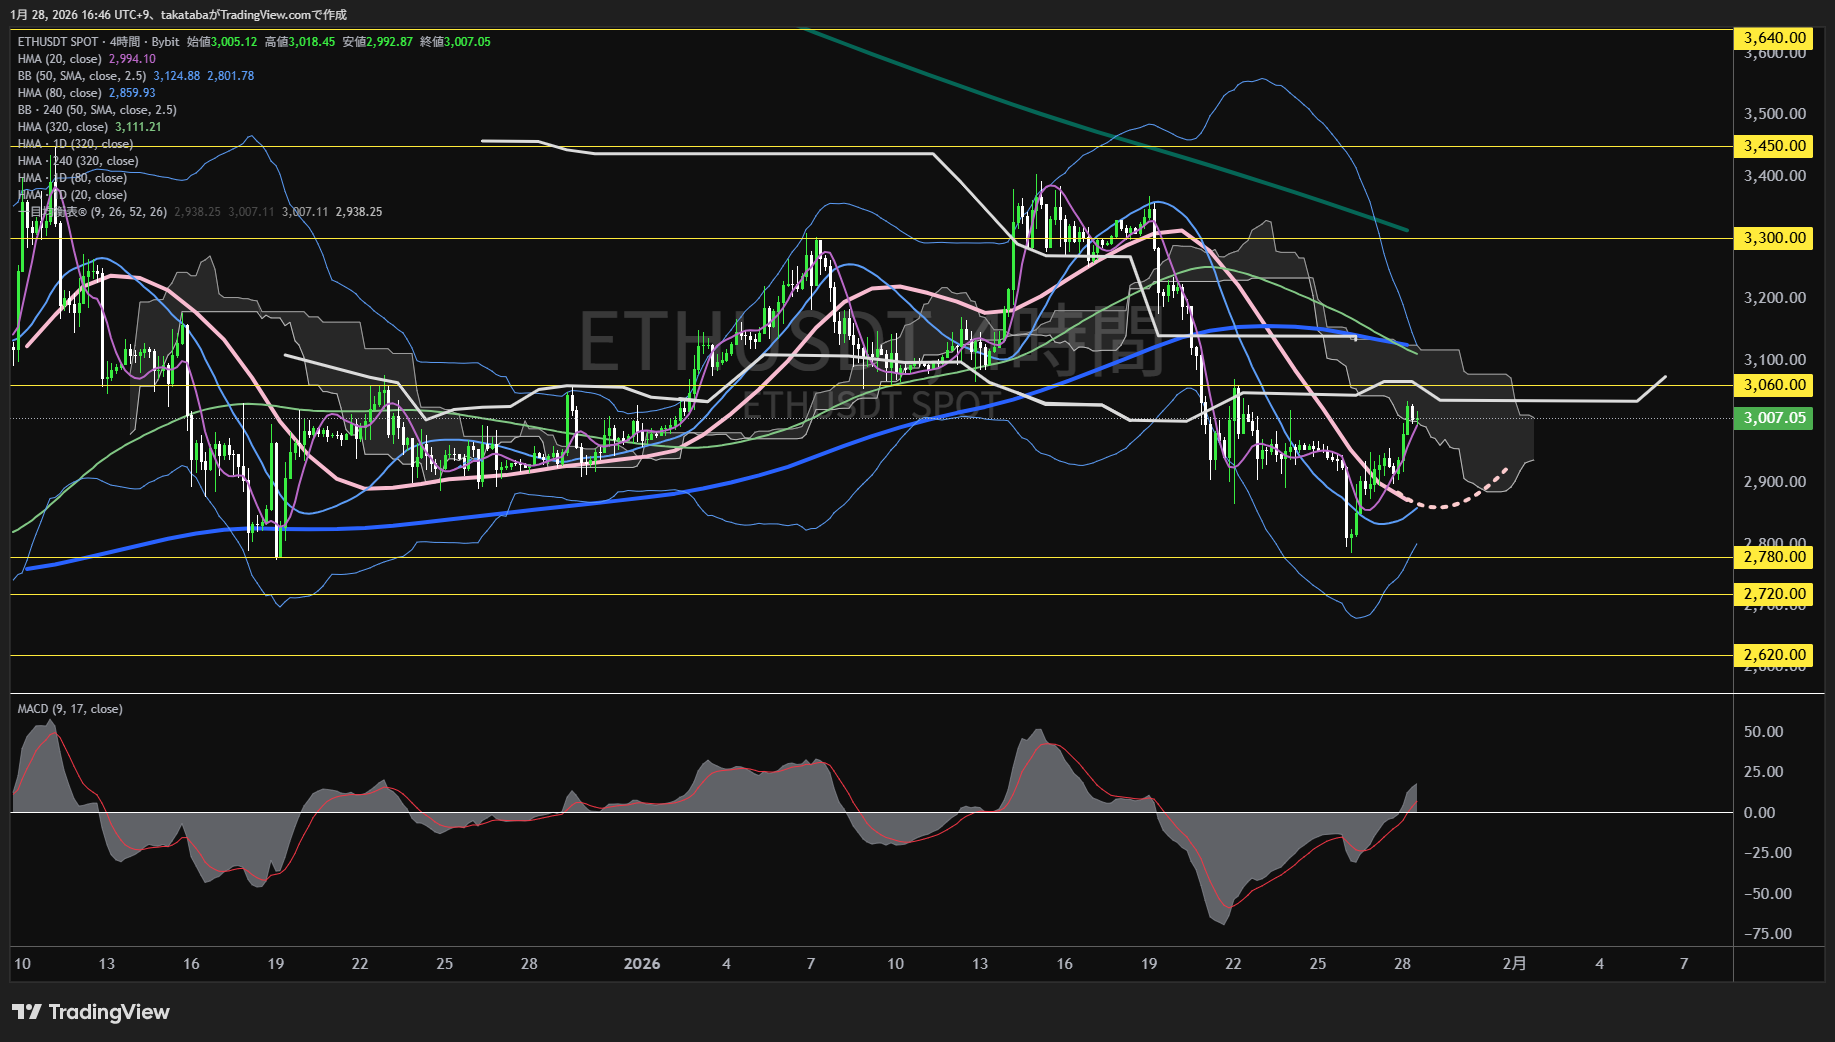
Task: Click the 2月 month marker on time axis
Action: pyautogui.click(x=1514, y=964)
